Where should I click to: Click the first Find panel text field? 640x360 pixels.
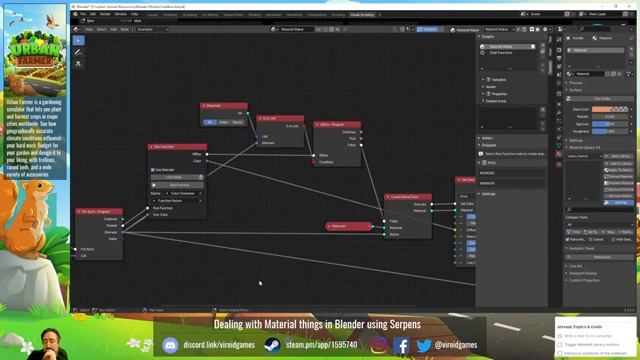click(x=512, y=173)
